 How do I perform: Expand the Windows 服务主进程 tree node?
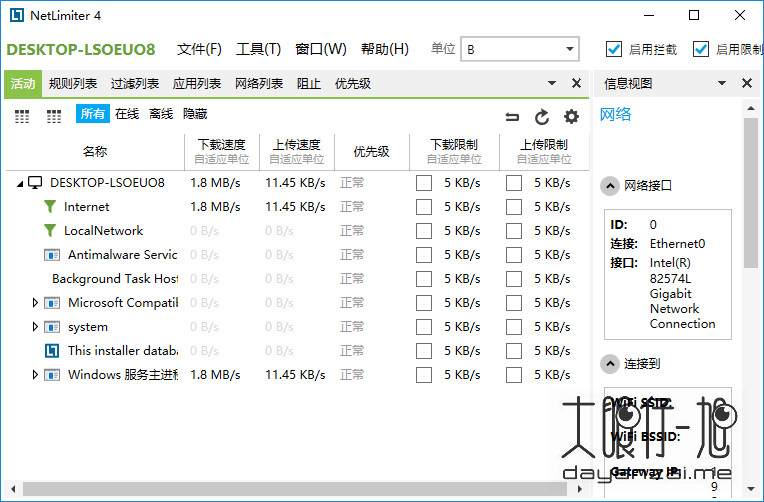(x=35, y=374)
